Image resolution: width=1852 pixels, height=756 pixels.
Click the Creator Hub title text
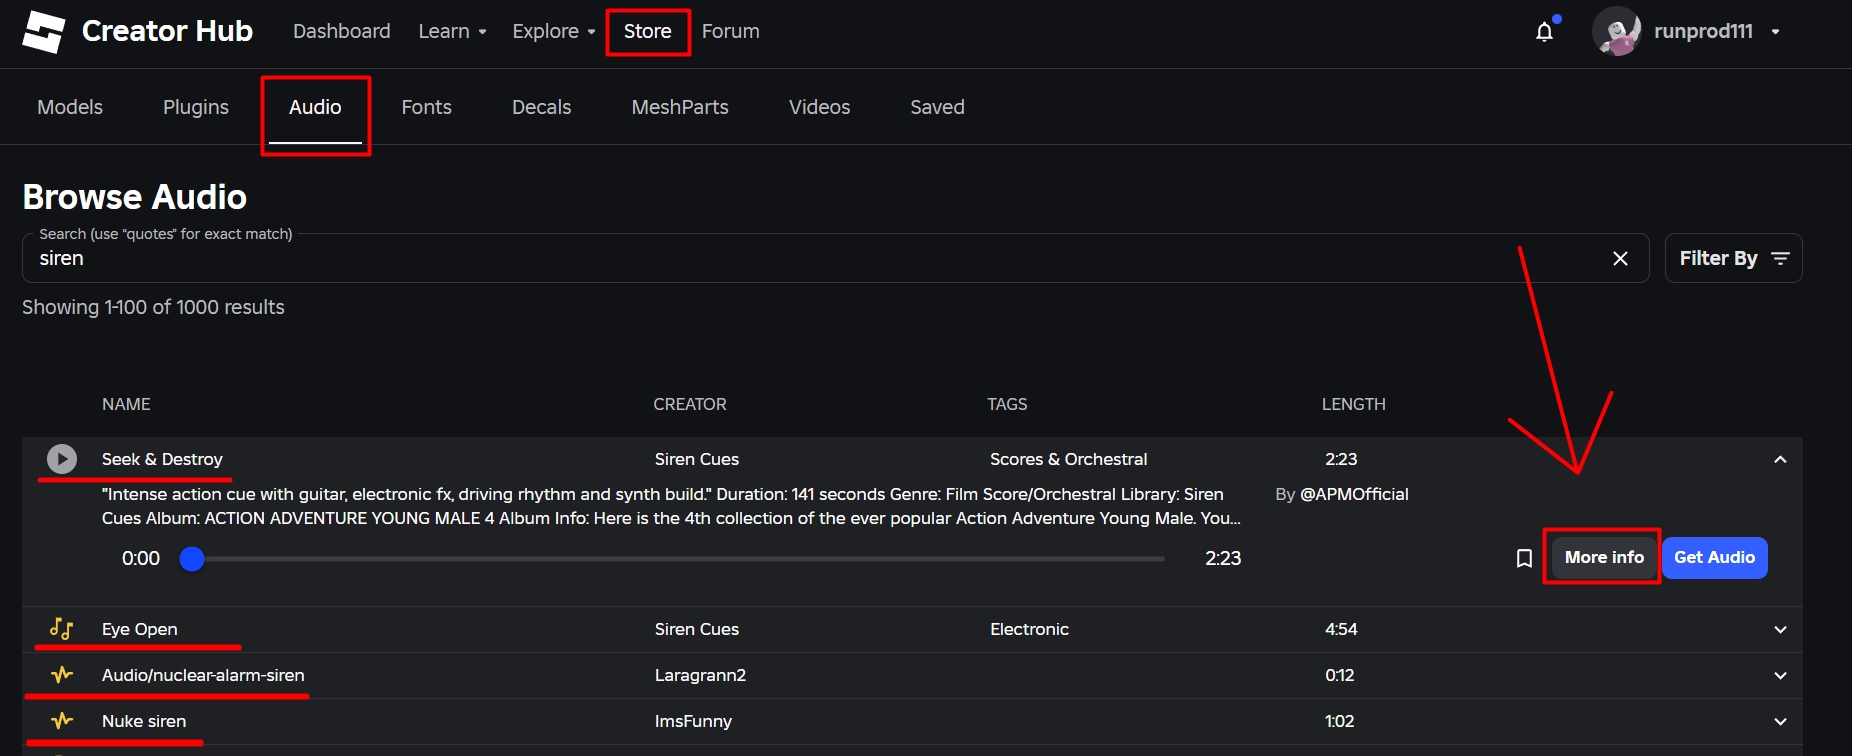[x=167, y=31]
